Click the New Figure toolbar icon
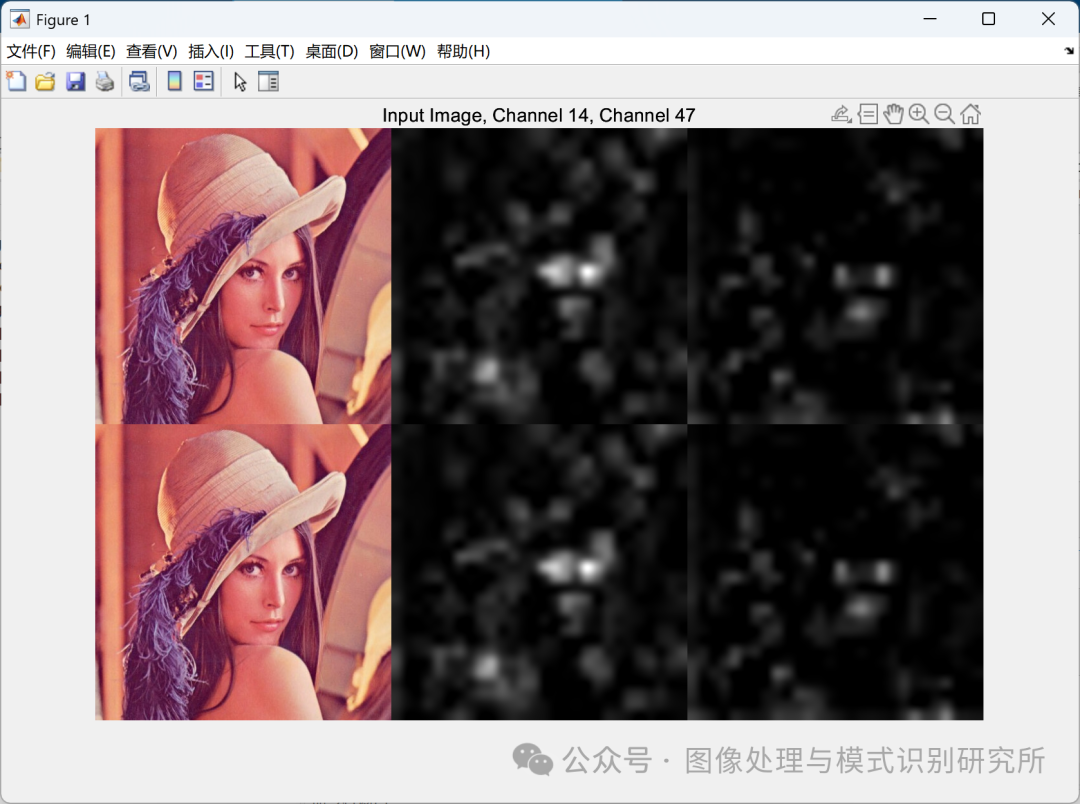The image size is (1080, 804). (16, 81)
